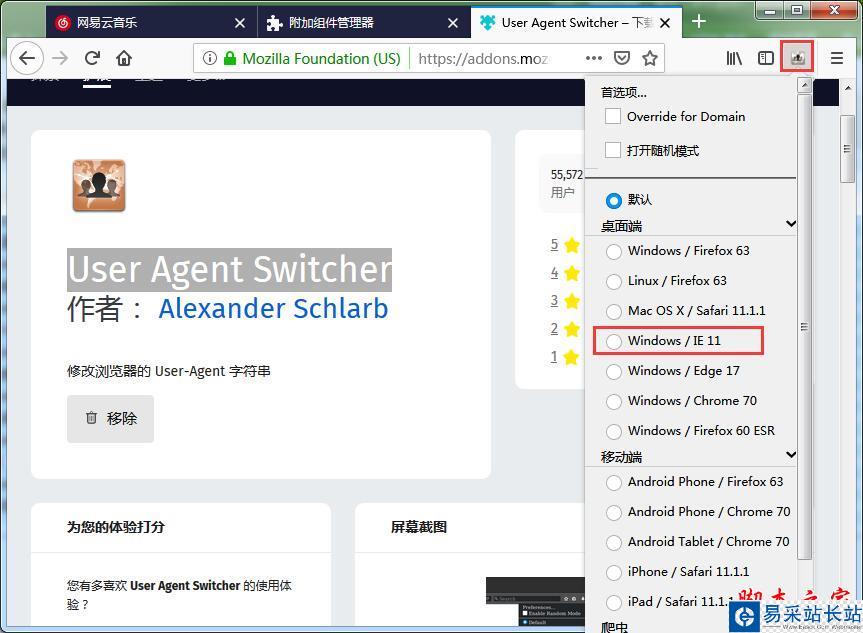This screenshot has width=863, height=633.
Task: Click the User Agent Switcher toolbar icon
Action: click(x=798, y=57)
